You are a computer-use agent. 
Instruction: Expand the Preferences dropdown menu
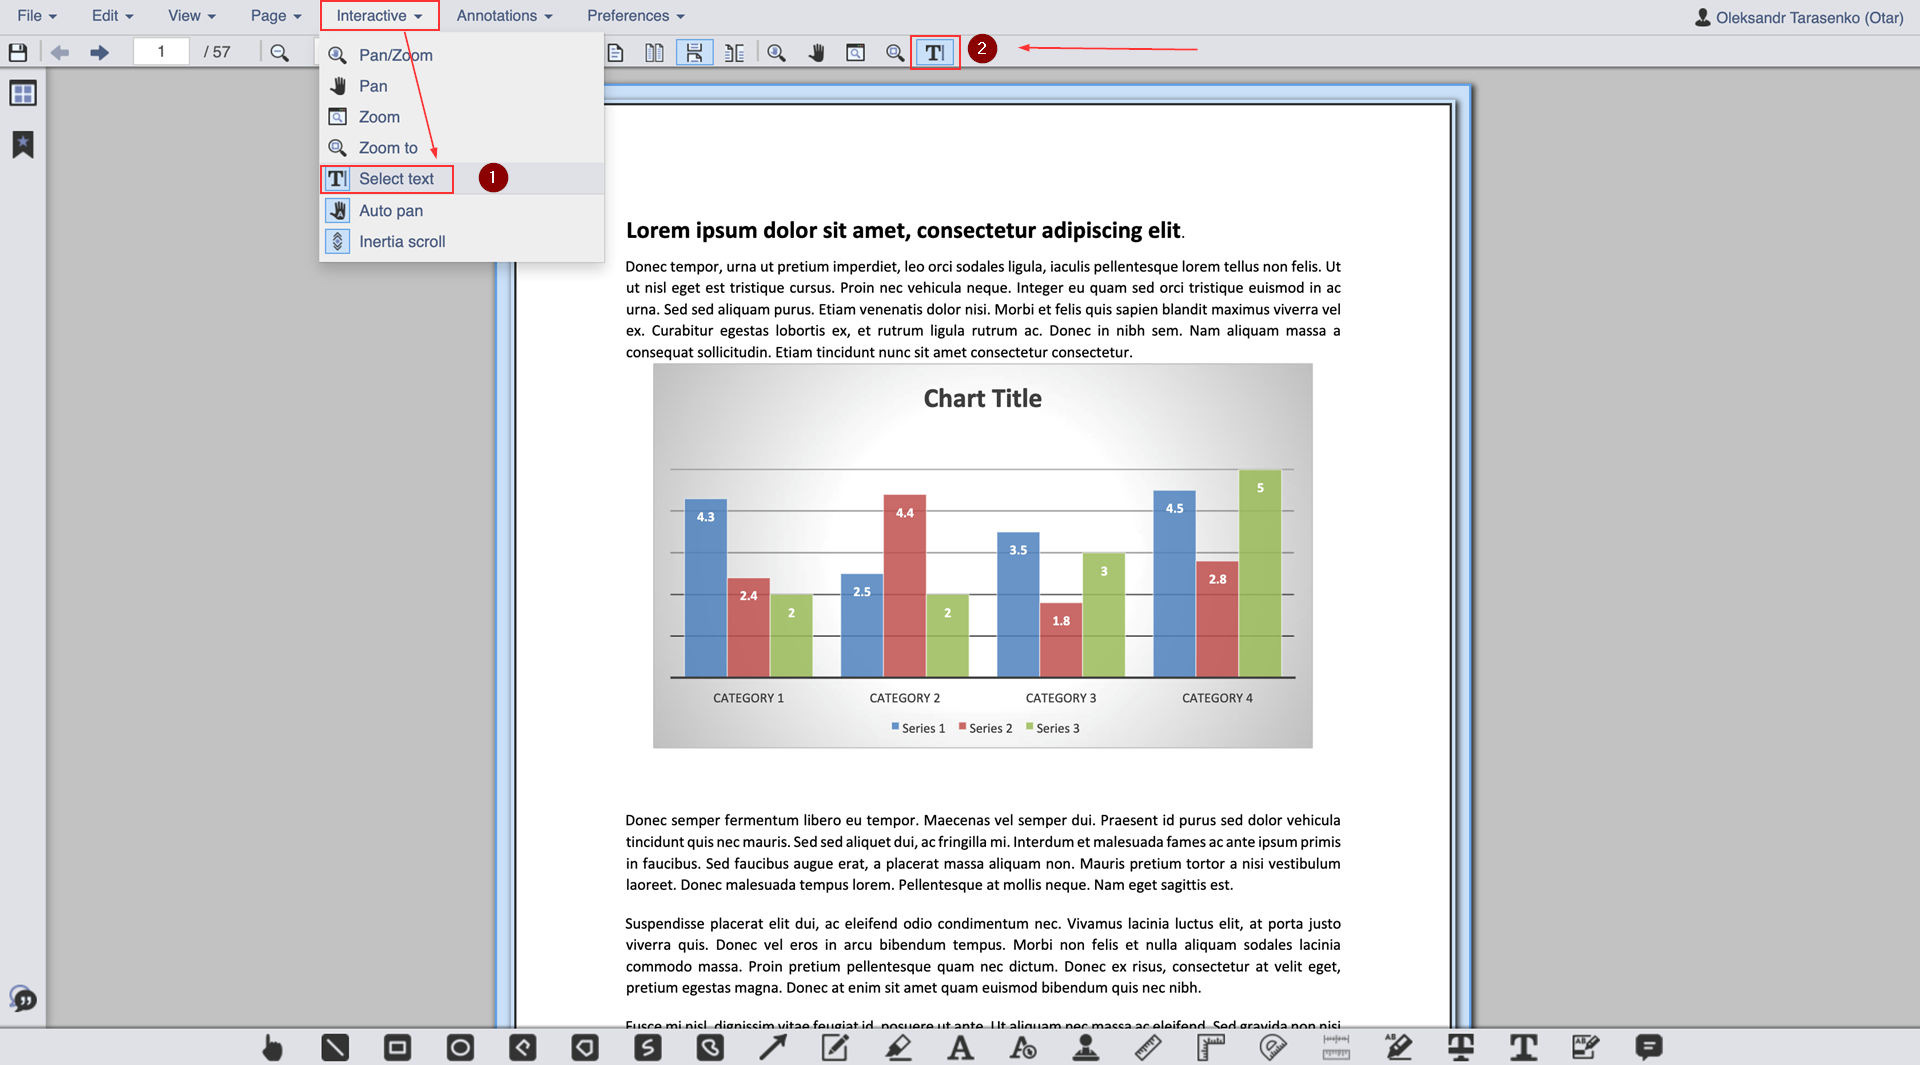click(x=635, y=16)
